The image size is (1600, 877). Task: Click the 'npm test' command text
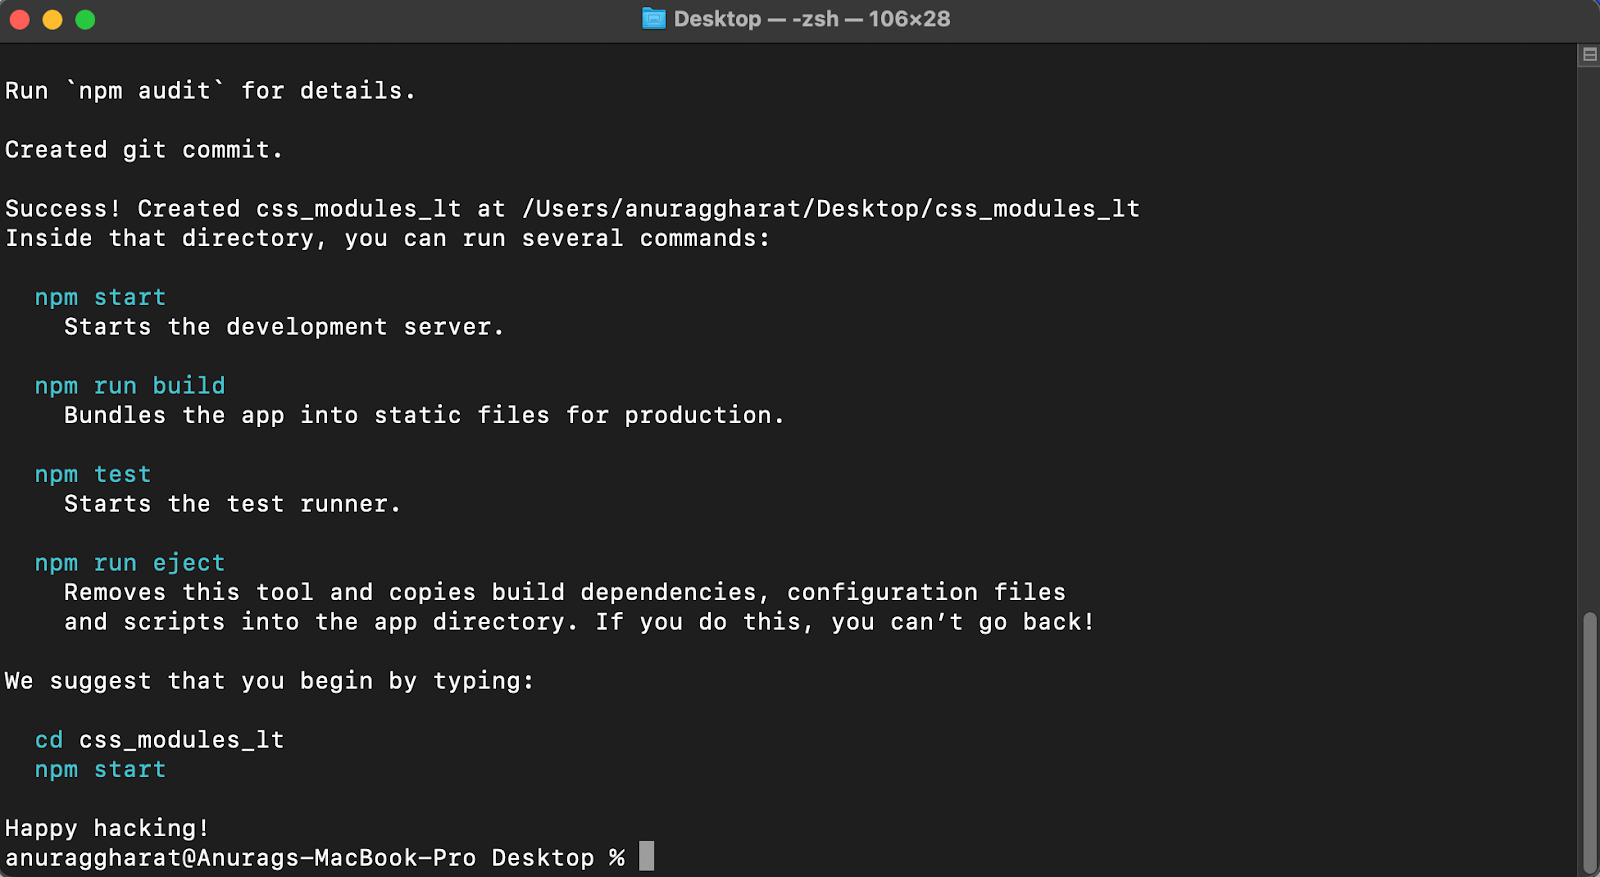click(93, 473)
